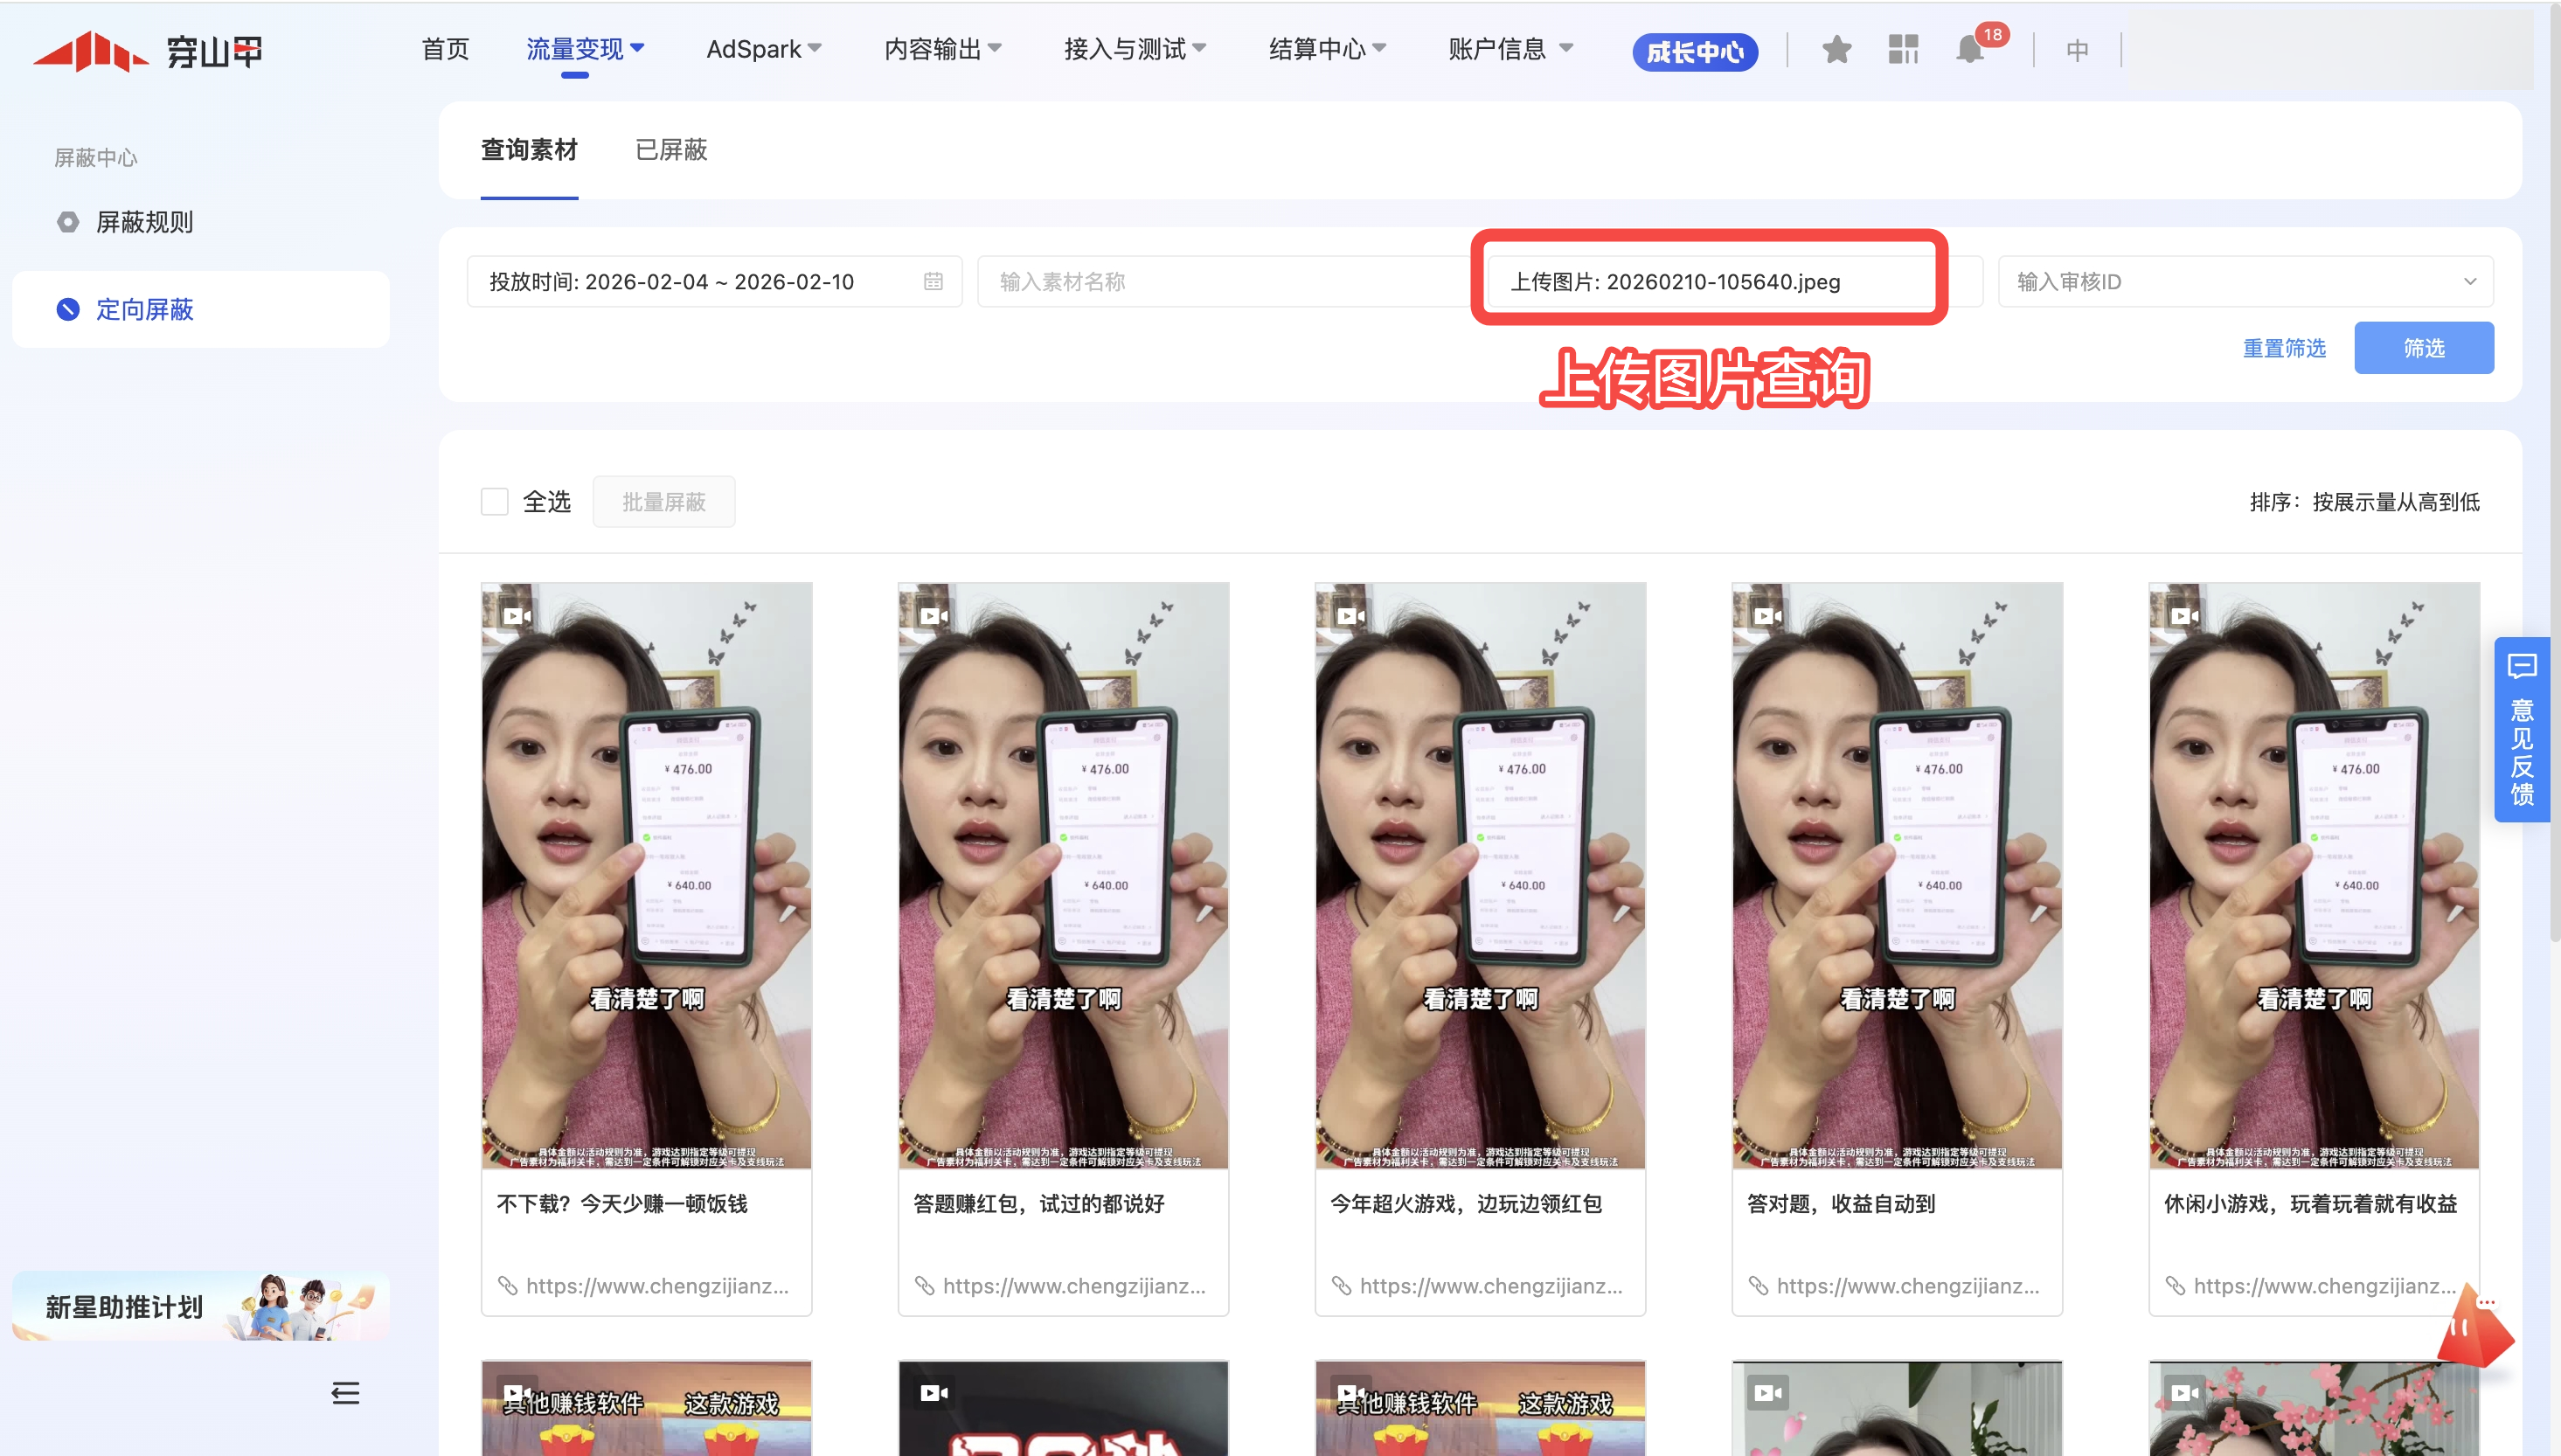Select 屏蔽规则 in the sidebar
The image size is (2561, 1456).
click(145, 222)
